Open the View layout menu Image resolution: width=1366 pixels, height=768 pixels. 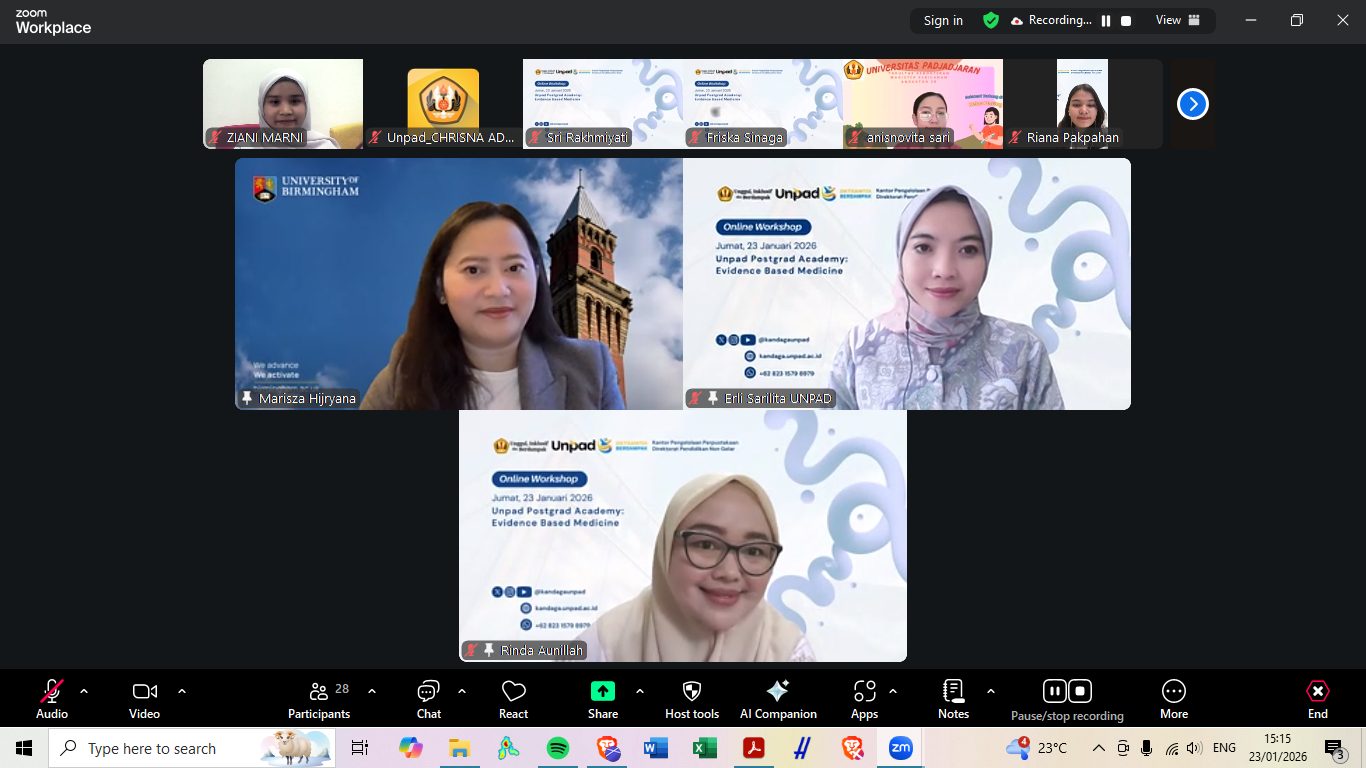1178,20
